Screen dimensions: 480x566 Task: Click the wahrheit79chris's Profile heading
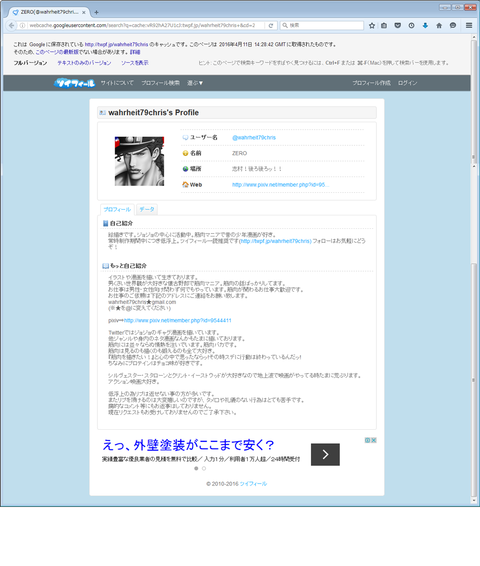coord(153,113)
